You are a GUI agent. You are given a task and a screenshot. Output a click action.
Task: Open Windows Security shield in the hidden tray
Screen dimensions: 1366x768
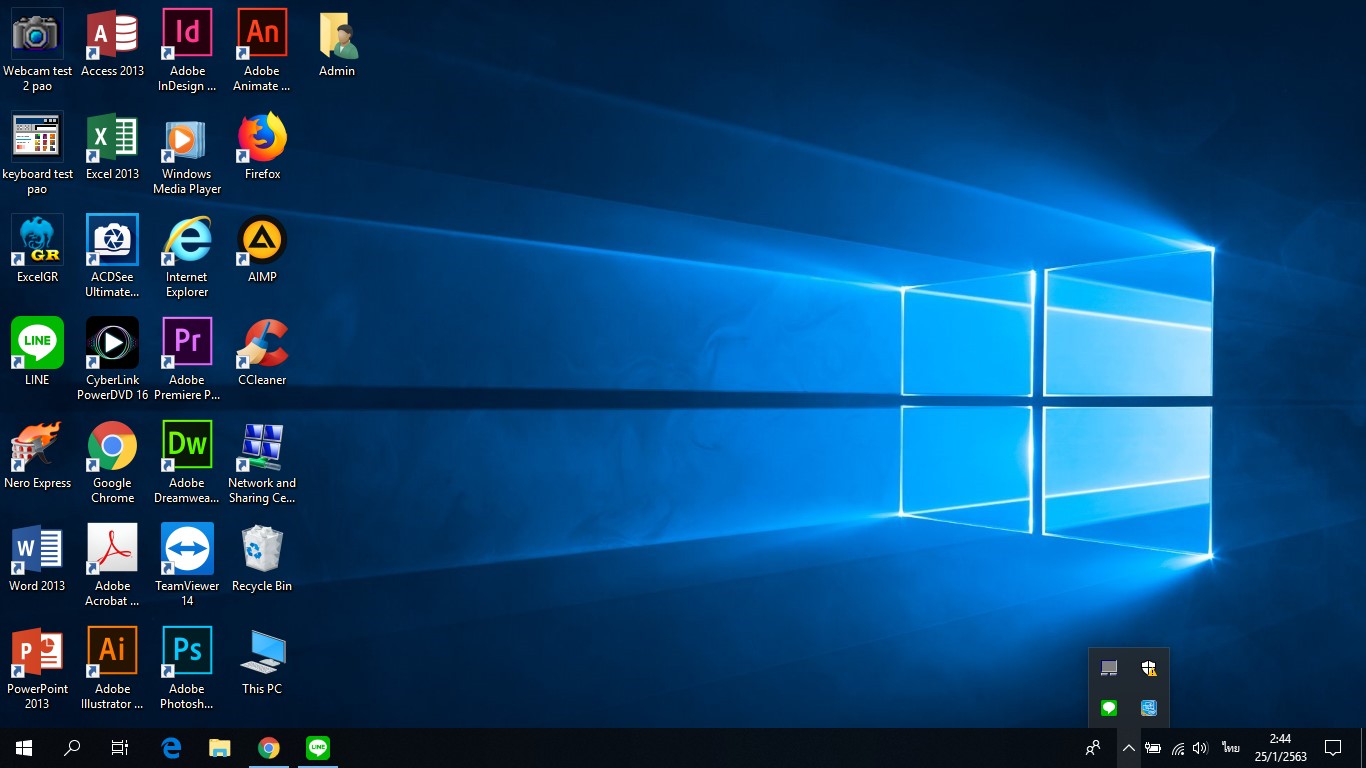point(1149,668)
